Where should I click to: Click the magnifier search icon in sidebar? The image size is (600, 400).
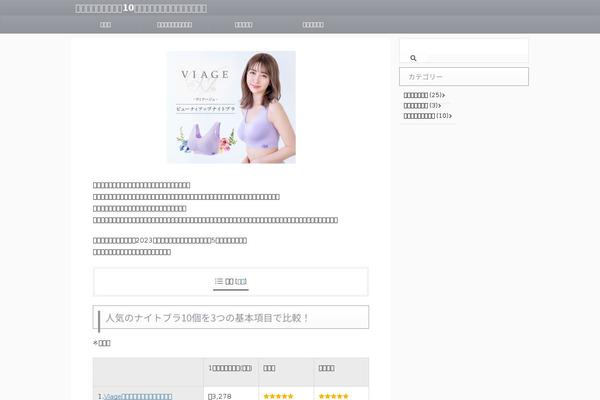pyautogui.click(x=413, y=58)
